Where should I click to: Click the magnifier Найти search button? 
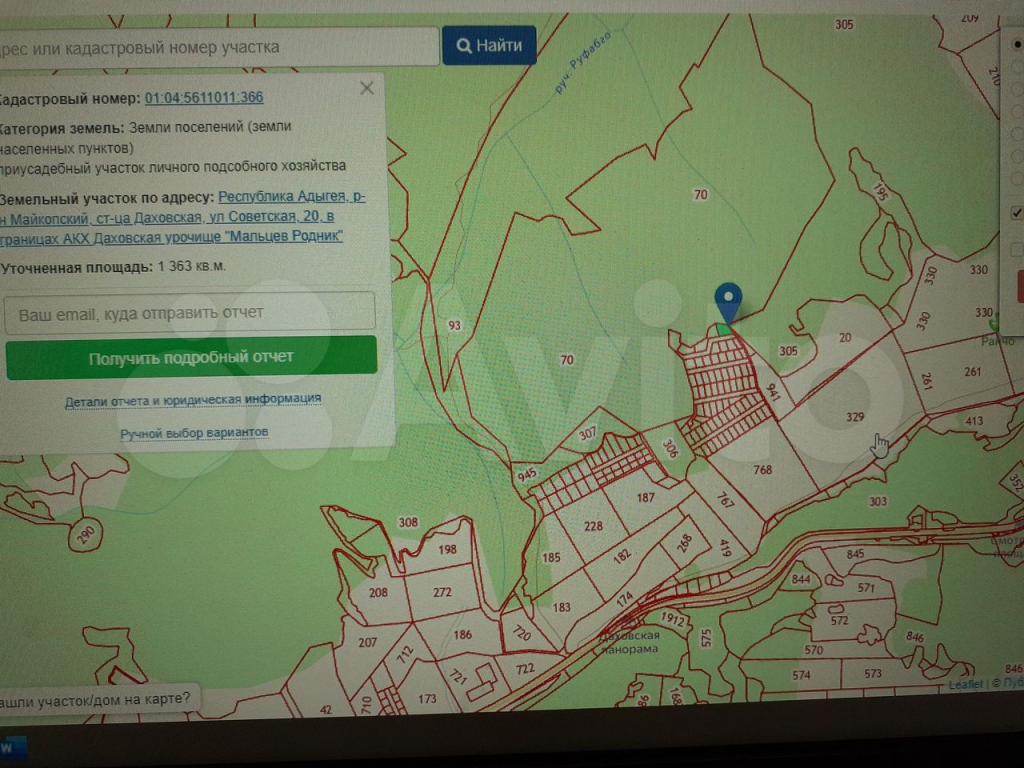[489, 46]
